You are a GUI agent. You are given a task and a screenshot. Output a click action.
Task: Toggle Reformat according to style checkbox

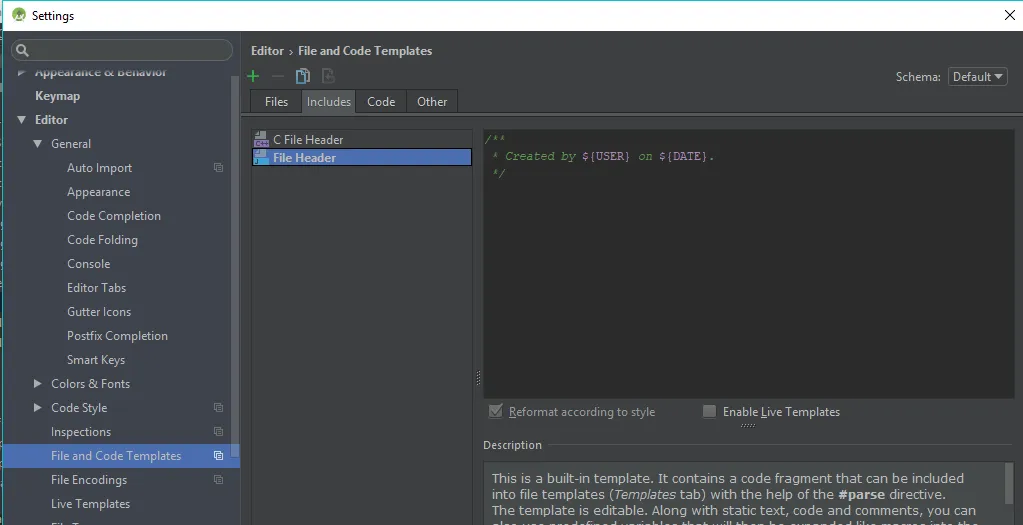496,412
